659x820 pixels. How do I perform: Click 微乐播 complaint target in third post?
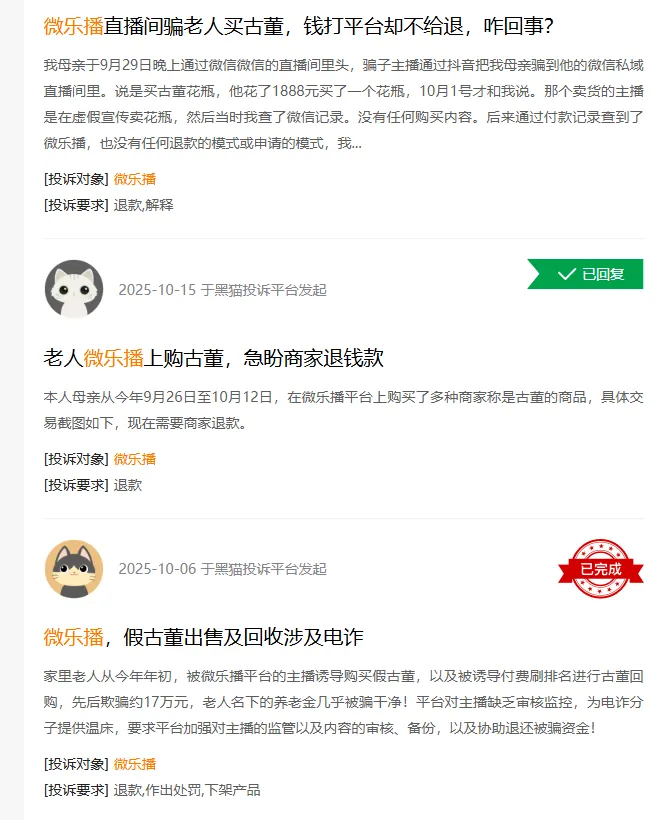[135, 764]
